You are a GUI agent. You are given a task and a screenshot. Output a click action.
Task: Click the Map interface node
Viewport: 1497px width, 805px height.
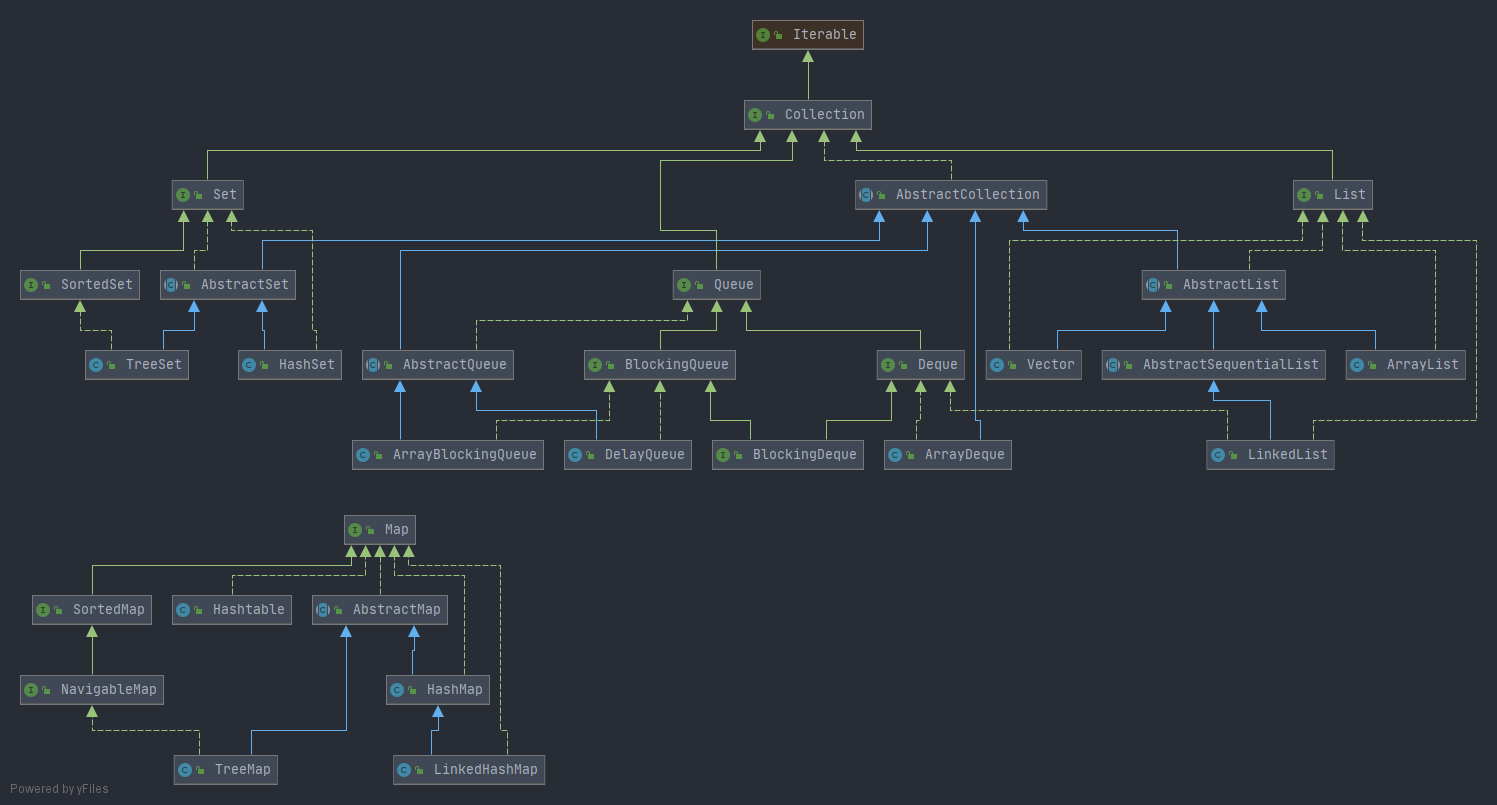(x=380, y=530)
